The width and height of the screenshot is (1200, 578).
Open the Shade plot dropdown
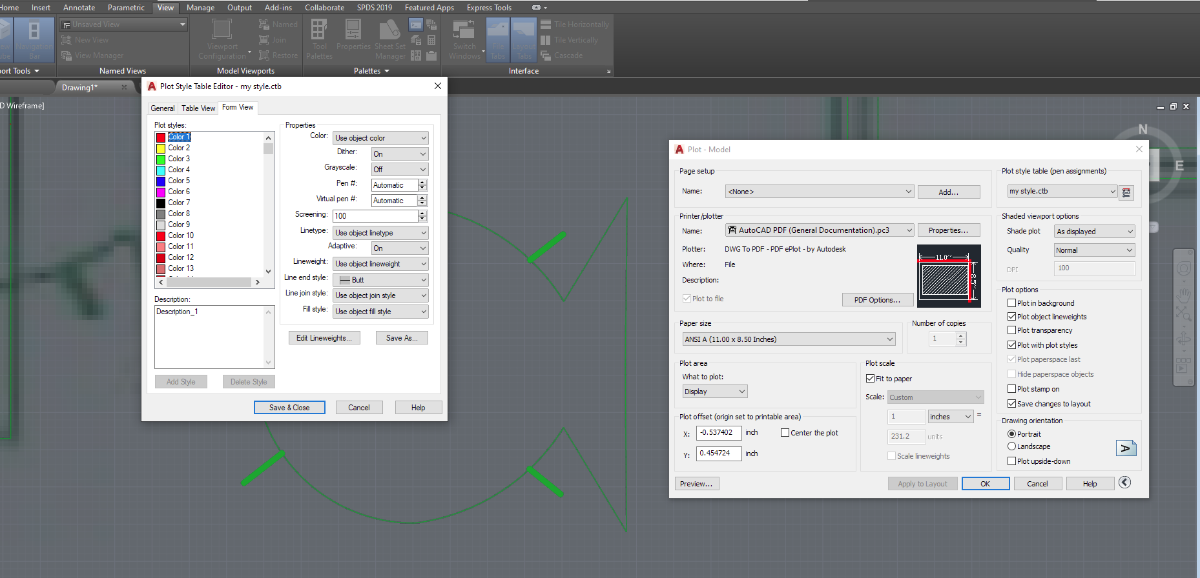click(1095, 231)
